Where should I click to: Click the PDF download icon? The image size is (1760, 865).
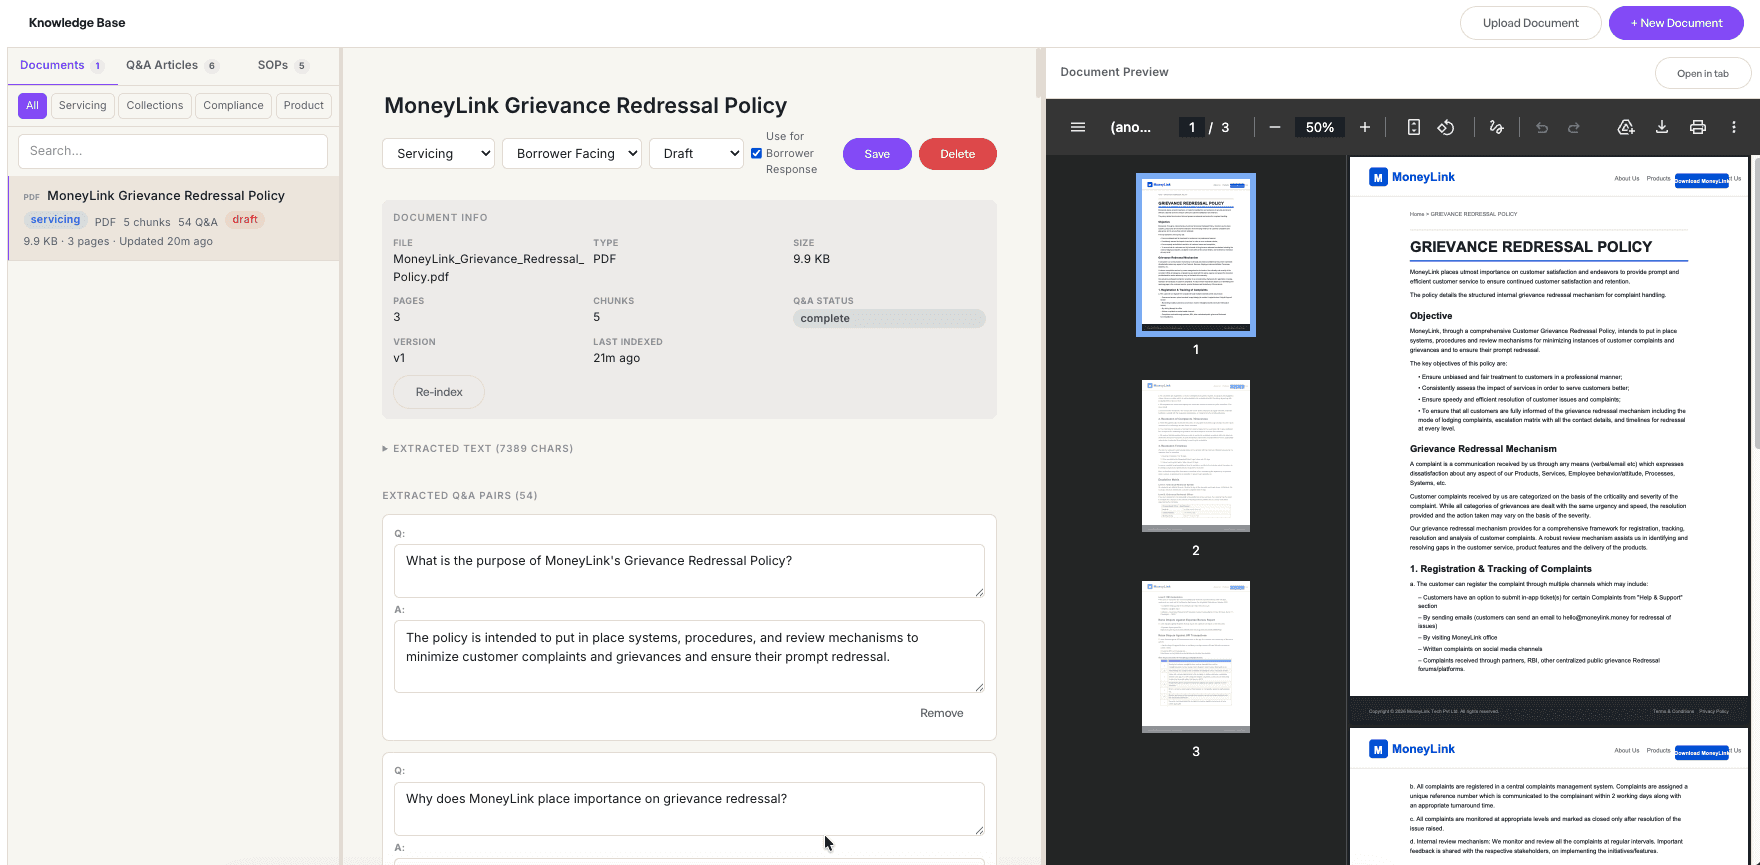tap(1662, 127)
